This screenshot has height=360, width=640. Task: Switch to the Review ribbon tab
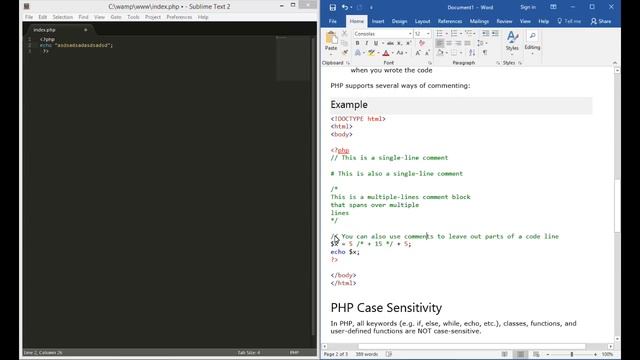tap(504, 21)
